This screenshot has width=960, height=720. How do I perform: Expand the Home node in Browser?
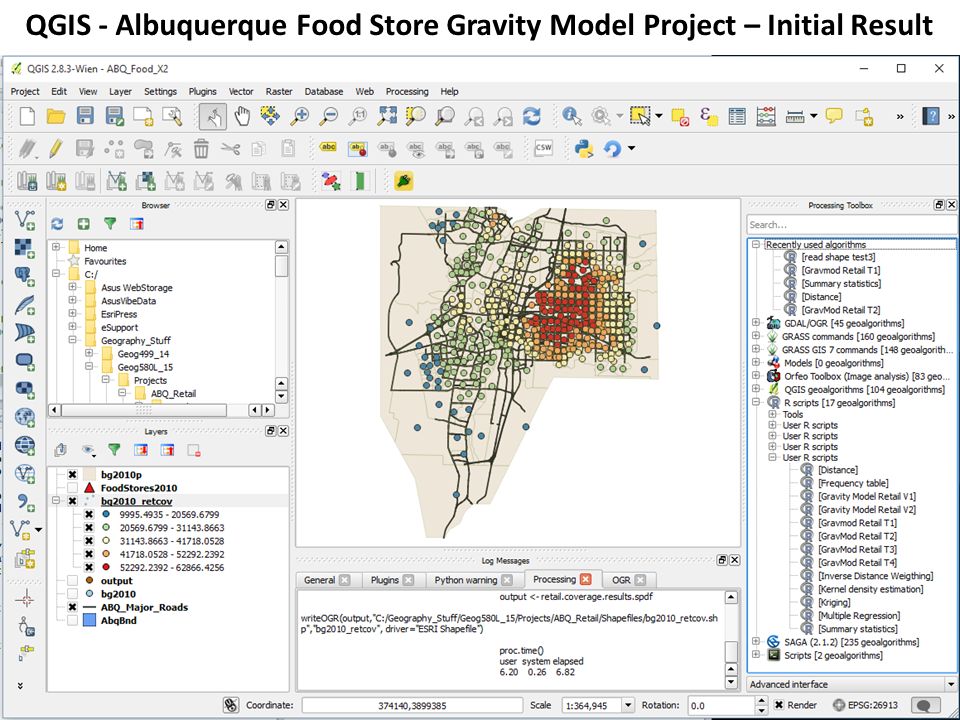pyautogui.click(x=56, y=247)
